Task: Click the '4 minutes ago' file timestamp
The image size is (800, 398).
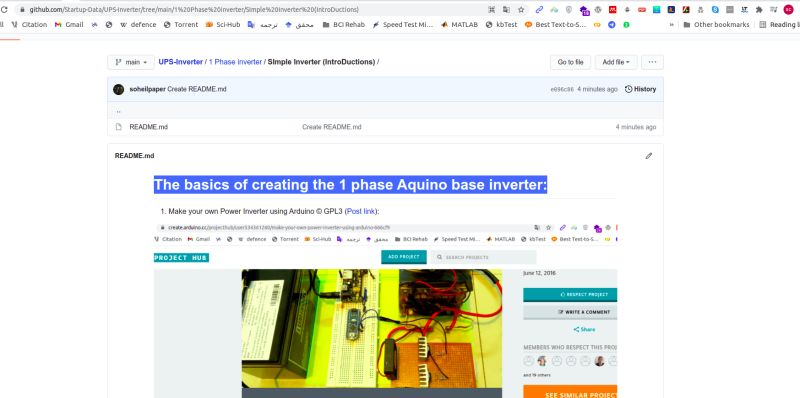Action: click(636, 127)
